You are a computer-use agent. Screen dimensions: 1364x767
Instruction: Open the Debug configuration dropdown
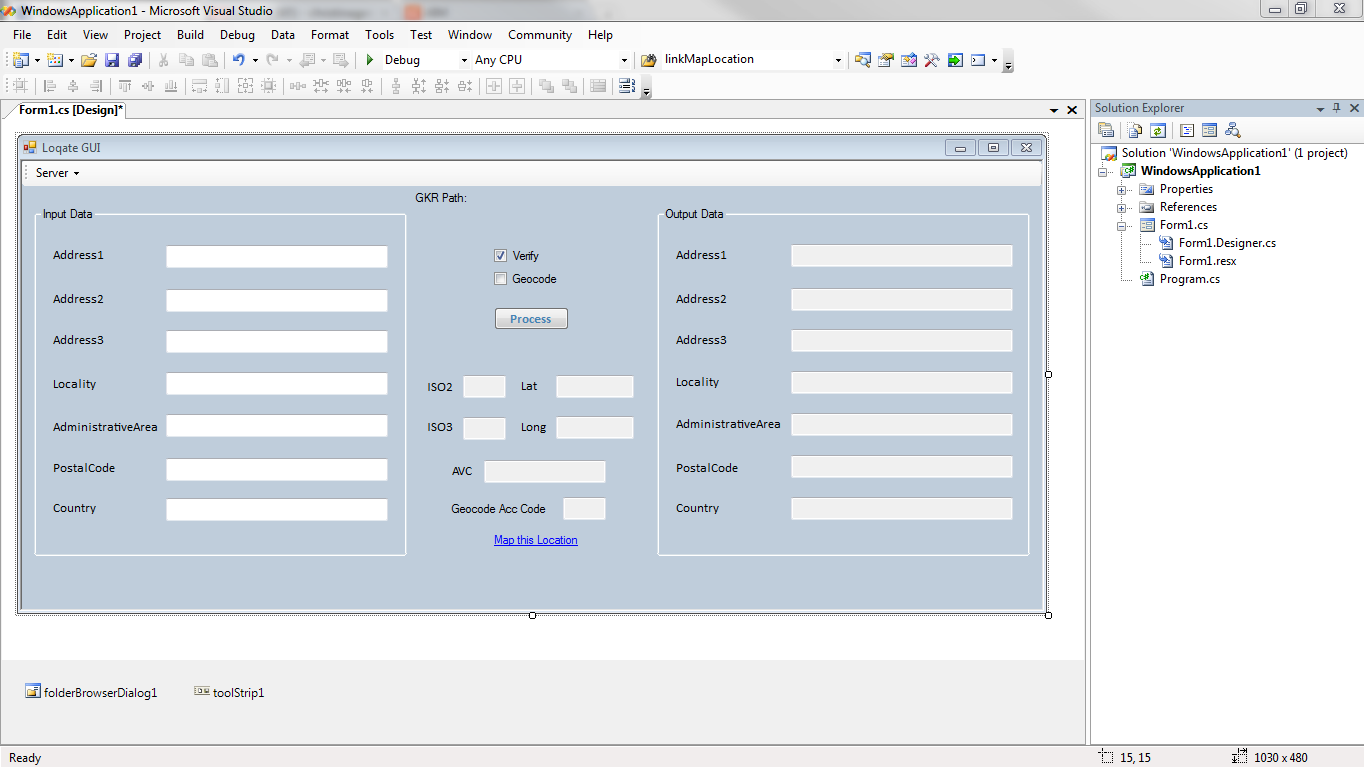click(x=464, y=60)
